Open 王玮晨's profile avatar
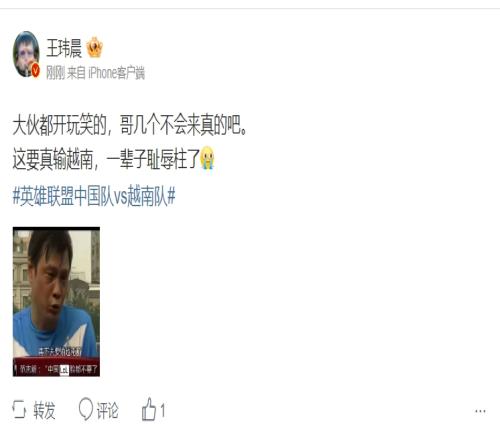Screen dimensions: 500x440 [x=26, y=54]
